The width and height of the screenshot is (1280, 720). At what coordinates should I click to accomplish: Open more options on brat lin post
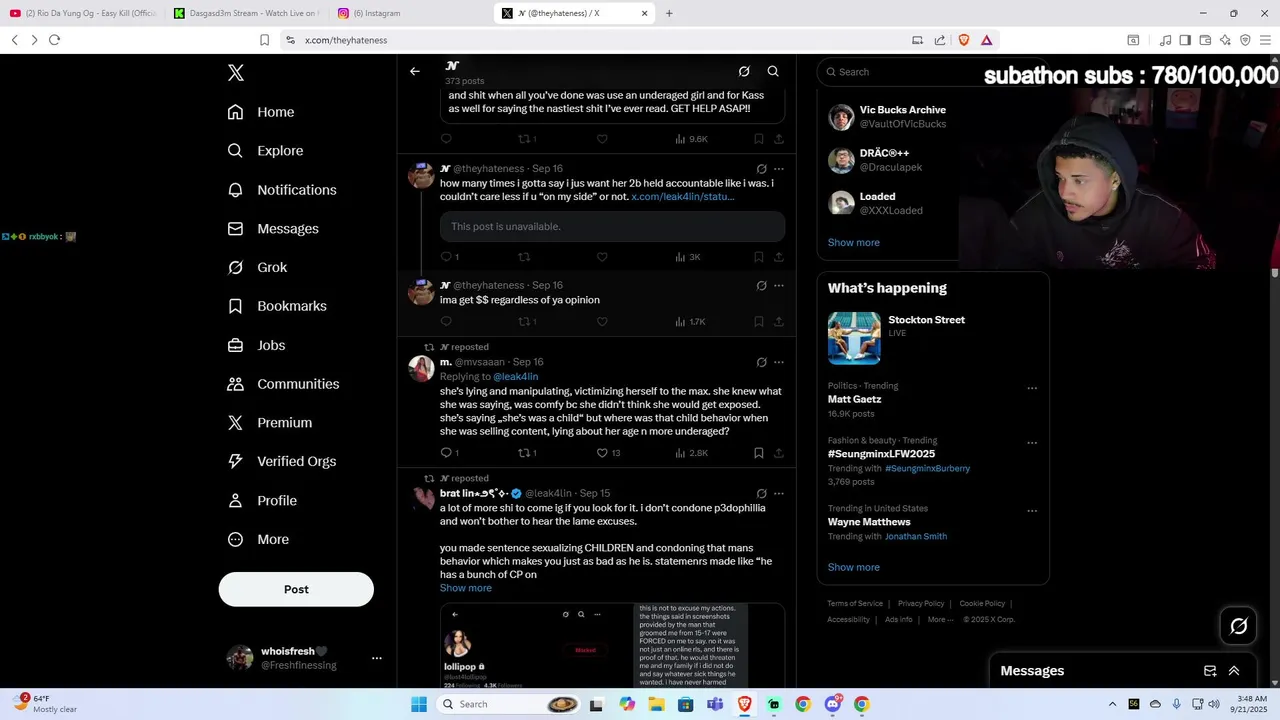pos(779,493)
